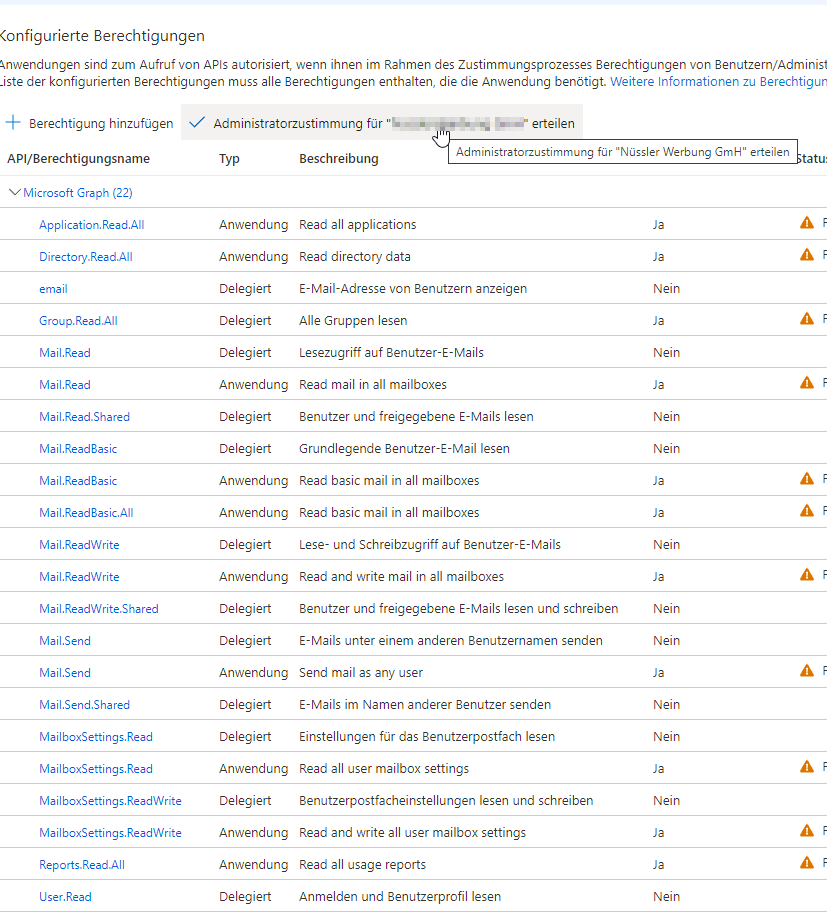827x924 pixels.
Task: Click the warning icon in the Group.Read.All row
Action: pos(807,319)
